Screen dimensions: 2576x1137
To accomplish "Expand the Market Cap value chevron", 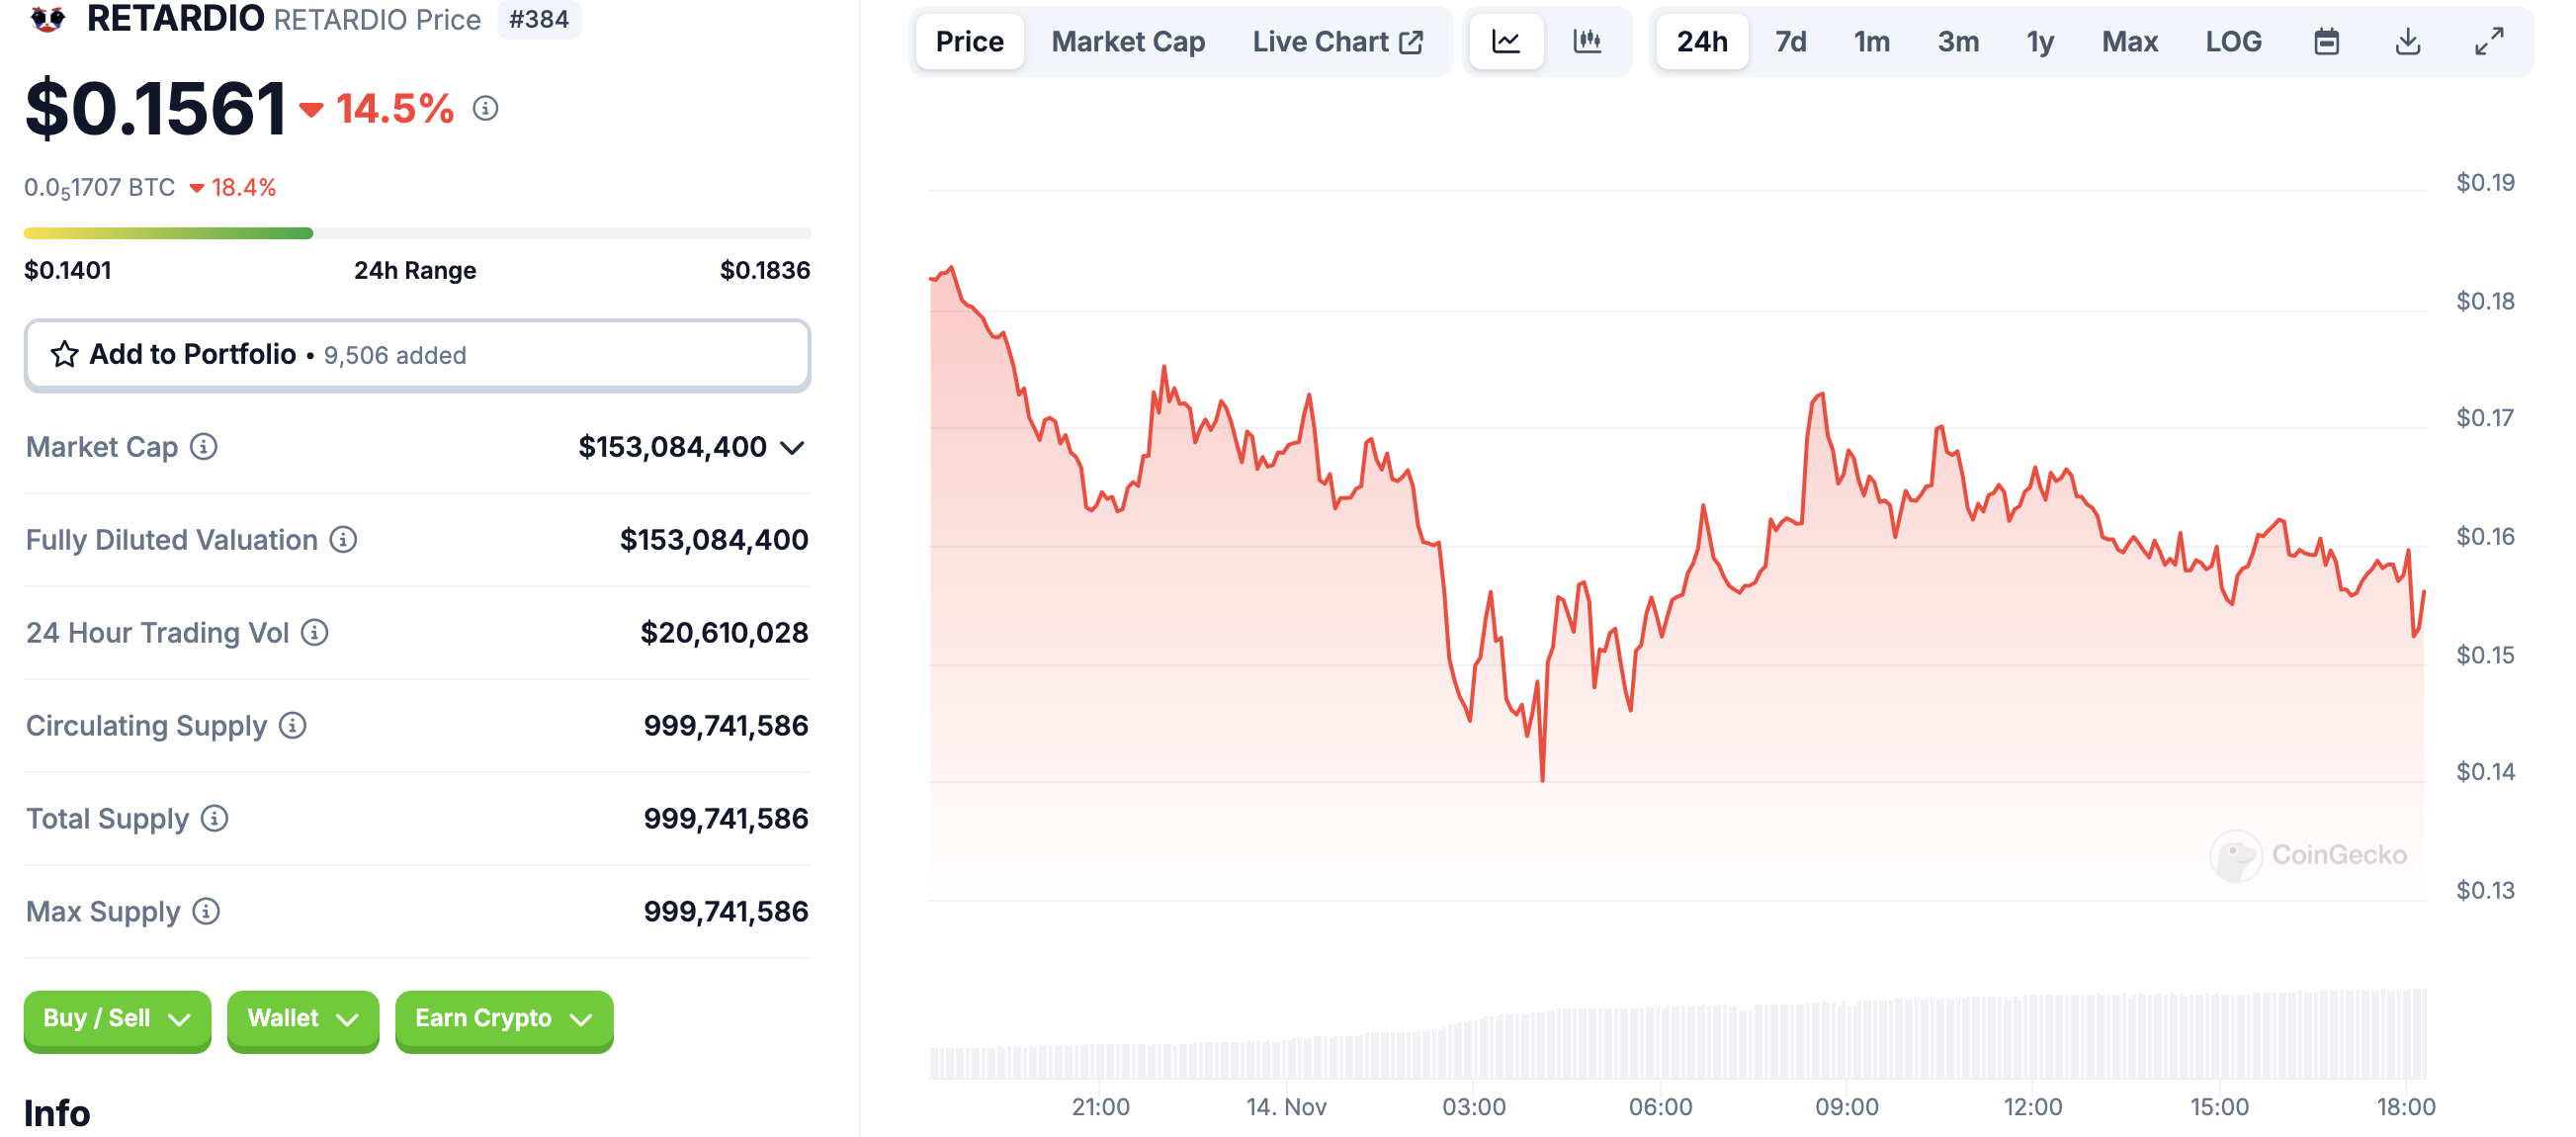I will [793, 448].
